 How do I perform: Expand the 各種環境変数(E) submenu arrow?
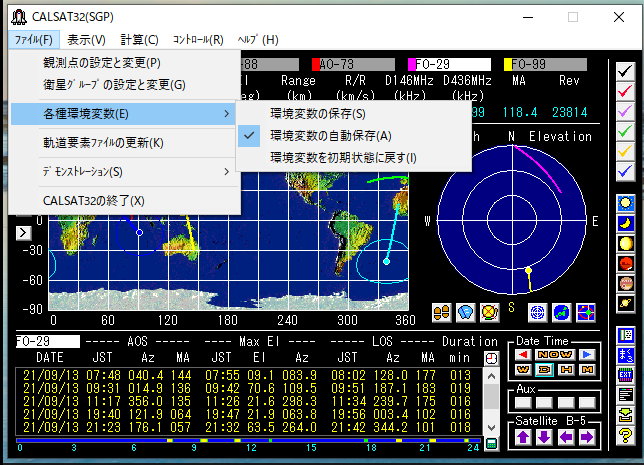click(227, 114)
